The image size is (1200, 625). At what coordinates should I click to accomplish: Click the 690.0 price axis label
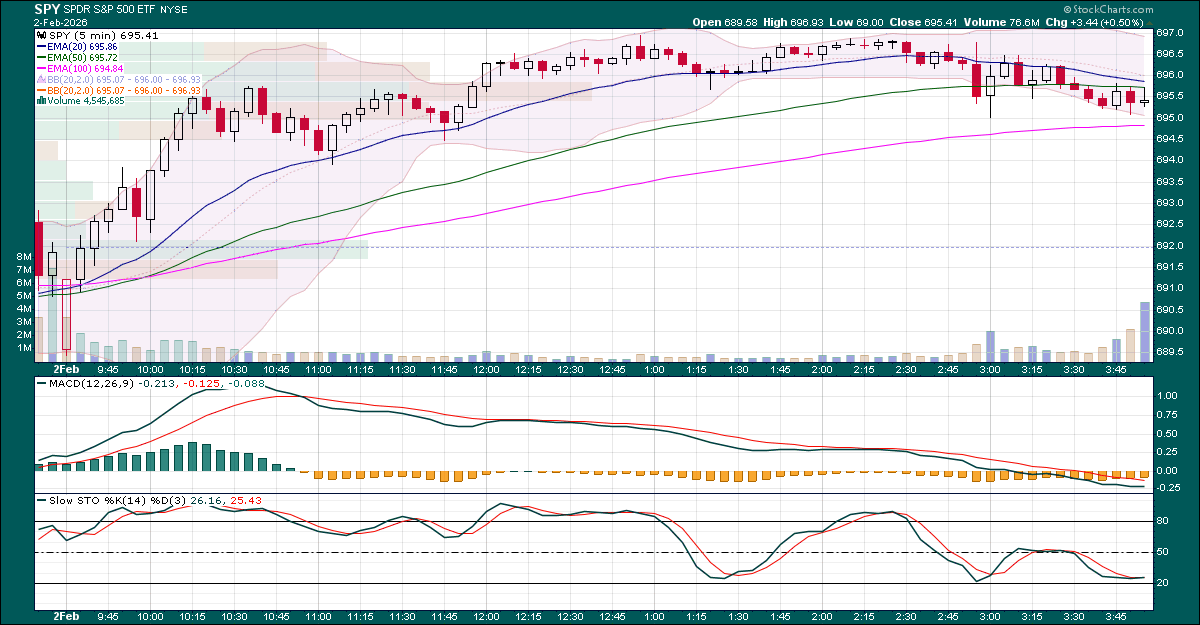click(x=1169, y=331)
